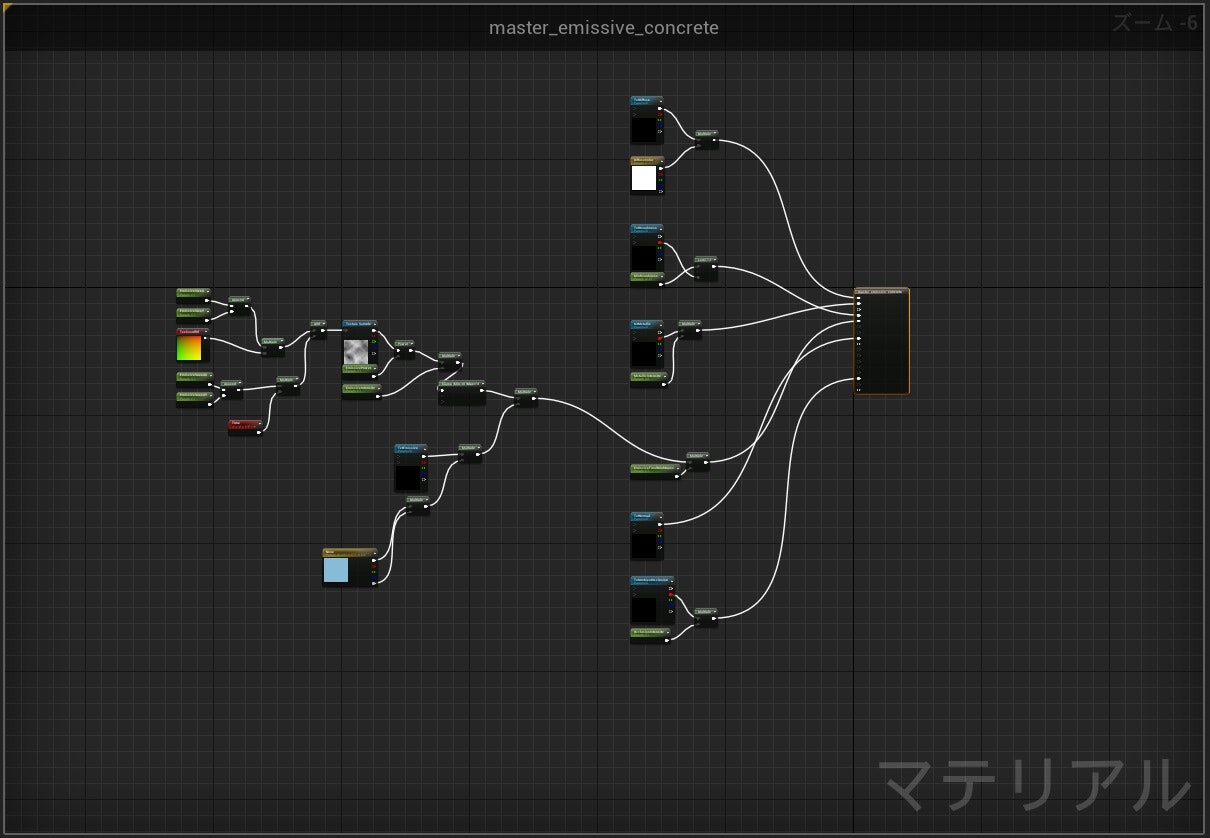Select the light blue color preview swatch
This screenshot has width=1210, height=838.
click(x=336, y=570)
